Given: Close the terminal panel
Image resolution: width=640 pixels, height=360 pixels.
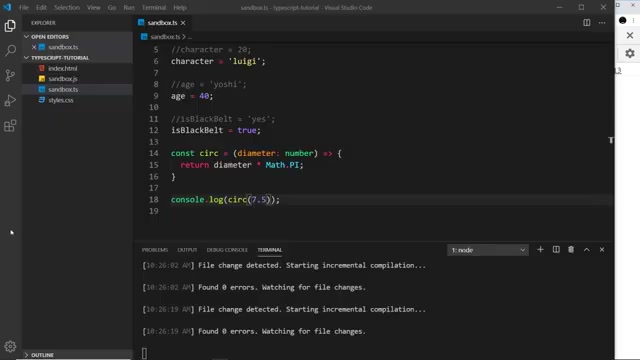Looking at the screenshot, I should 602,249.
